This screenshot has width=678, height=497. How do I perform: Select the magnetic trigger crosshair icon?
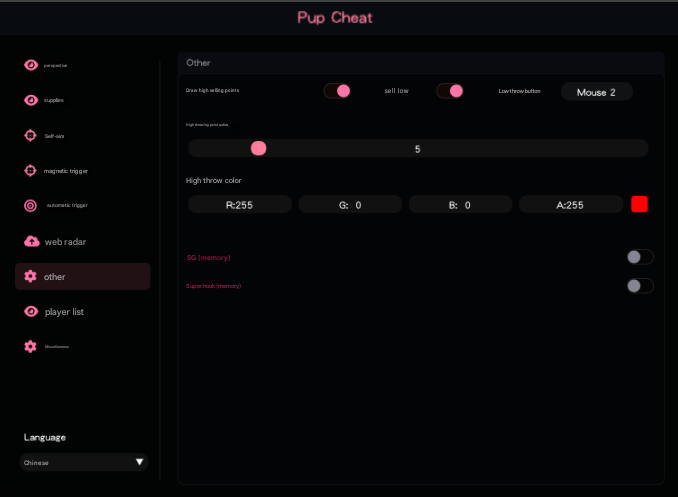pos(30,171)
